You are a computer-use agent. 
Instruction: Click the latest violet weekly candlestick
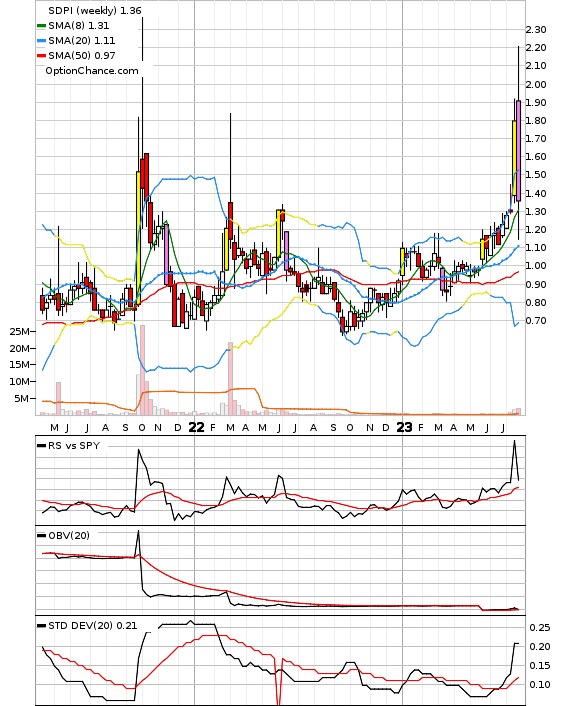pyautogui.click(x=518, y=150)
